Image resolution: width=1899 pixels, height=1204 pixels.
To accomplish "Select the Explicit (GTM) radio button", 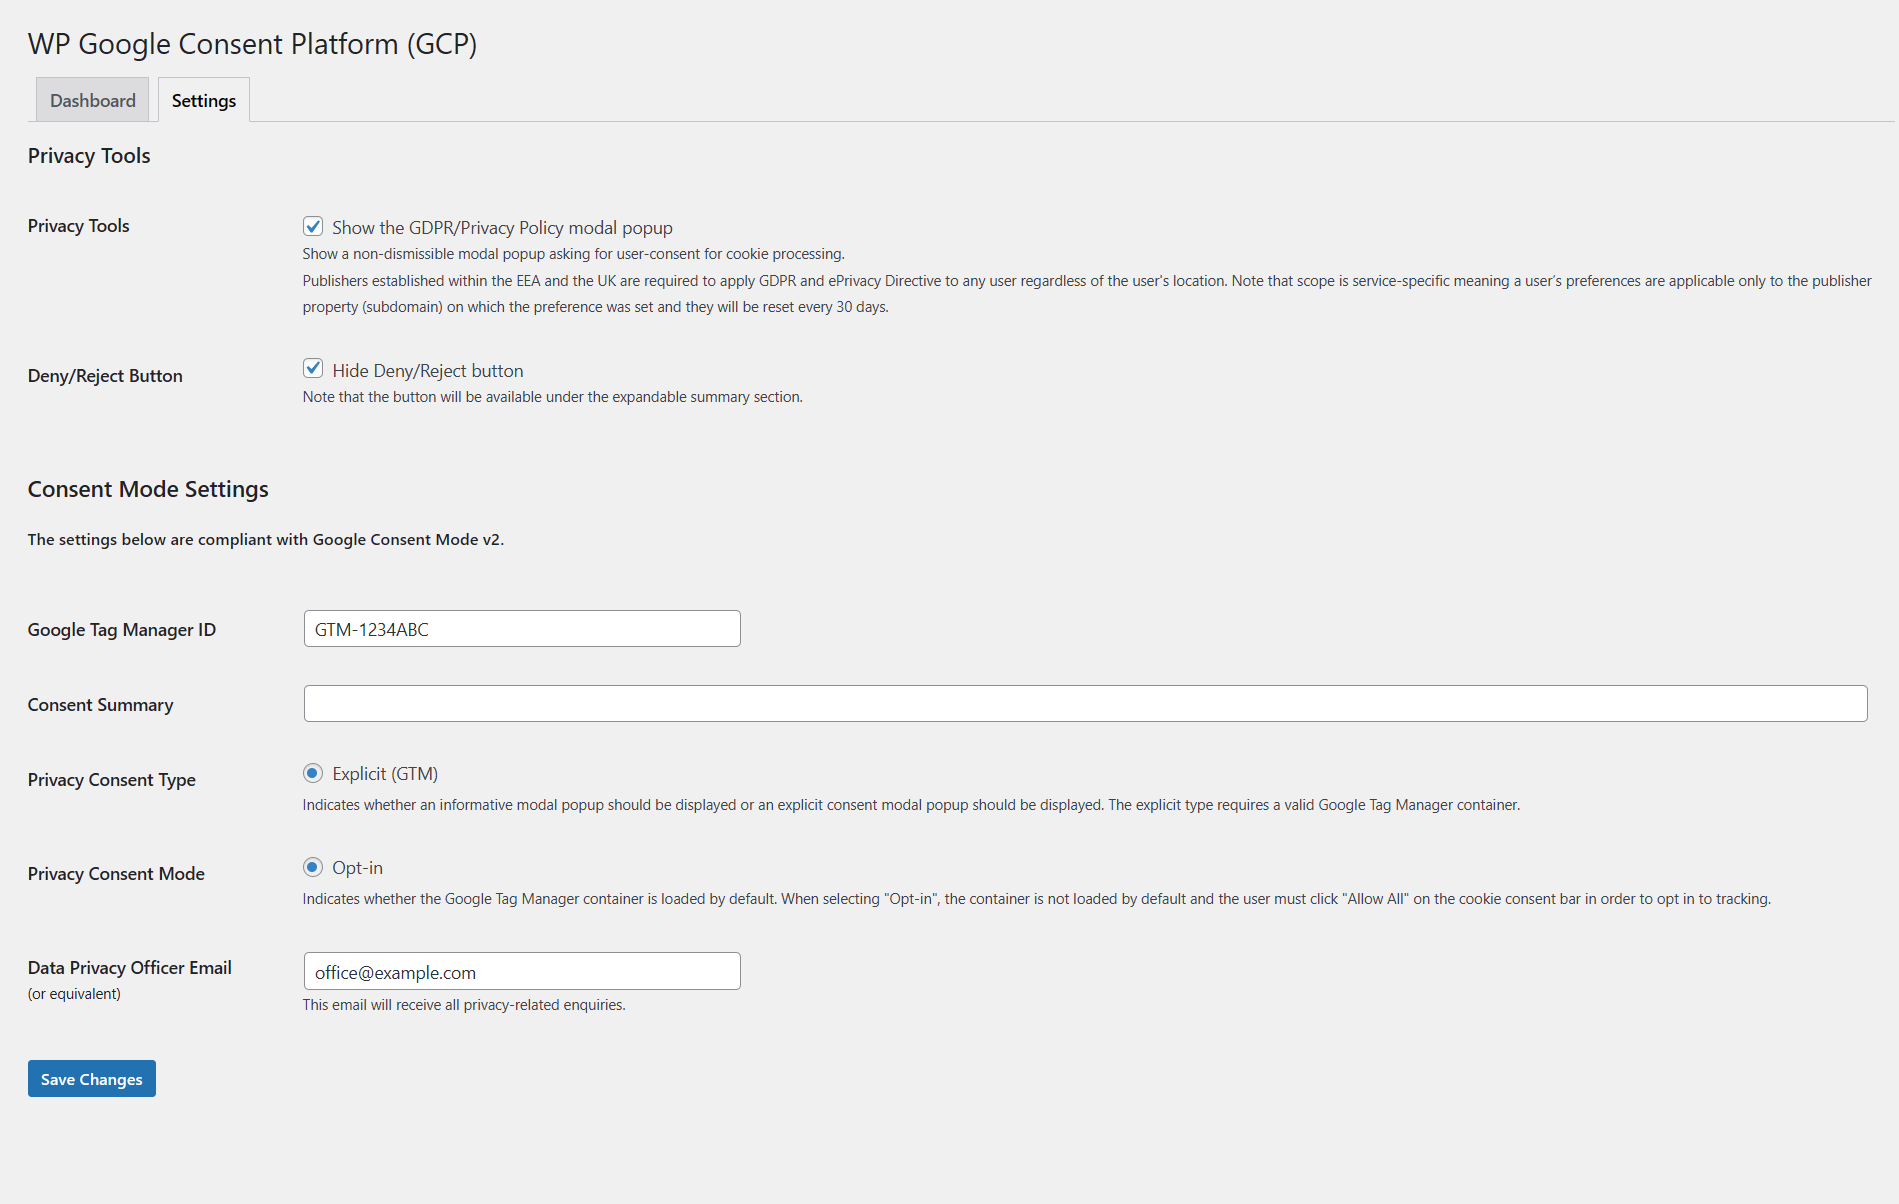I will pos(313,773).
